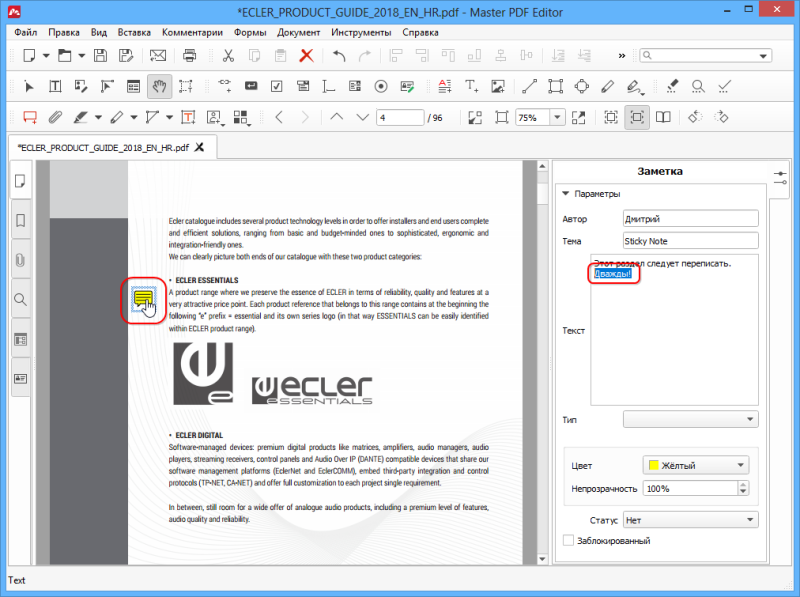The image size is (800, 597).
Task: Close the ECLER_PRODUCT_GUIDE tab
Action: (199, 147)
